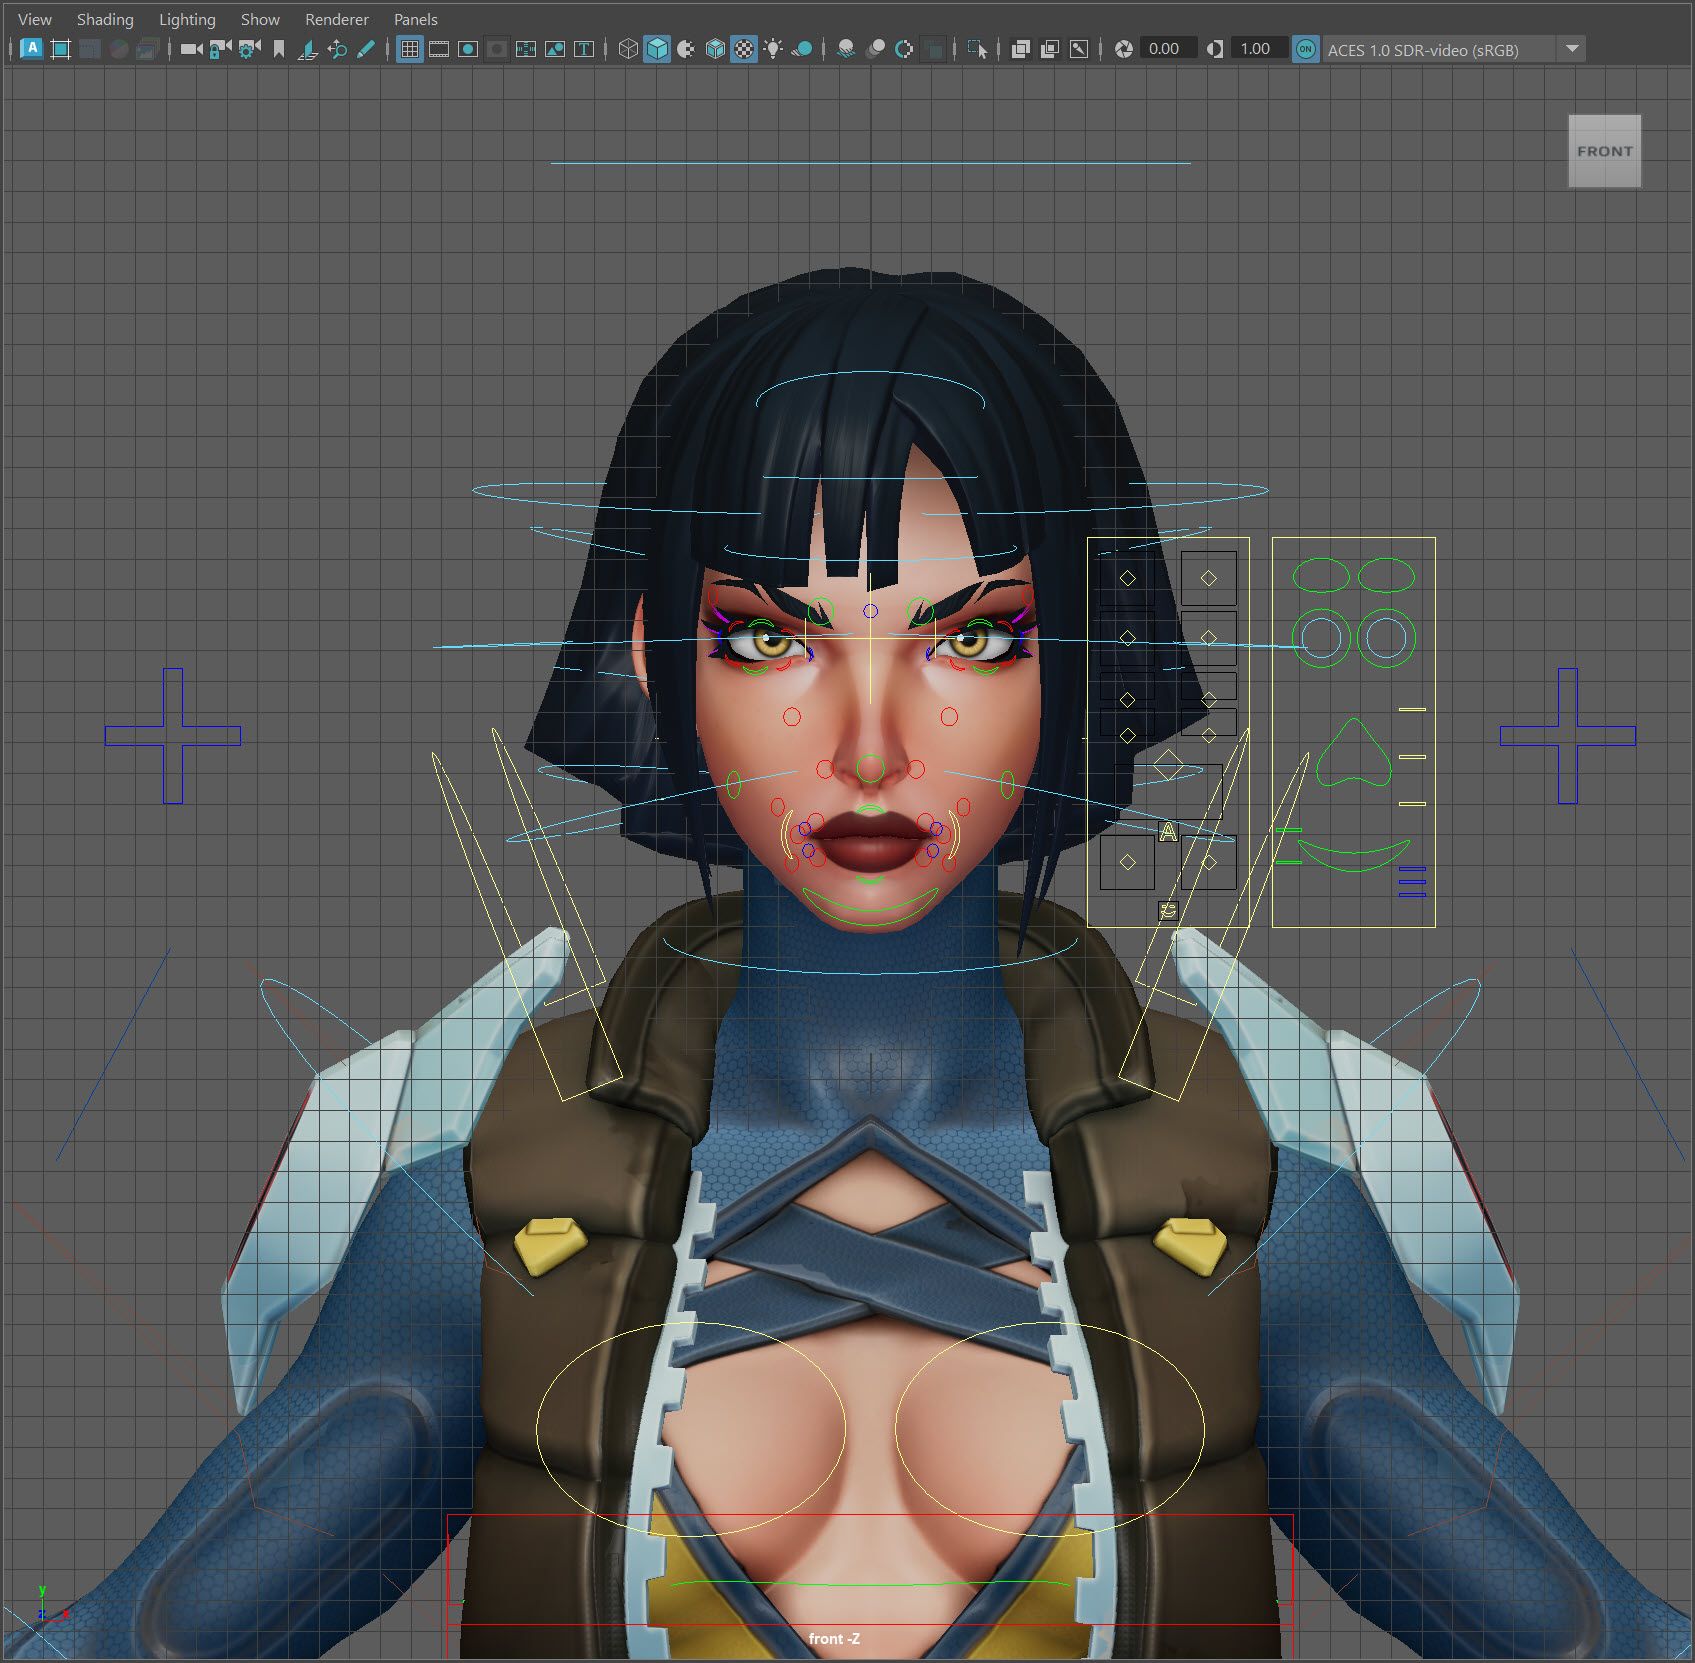Viewport: 1695px width, 1663px height.
Task: Select the grease pencil tool
Action: (366, 49)
